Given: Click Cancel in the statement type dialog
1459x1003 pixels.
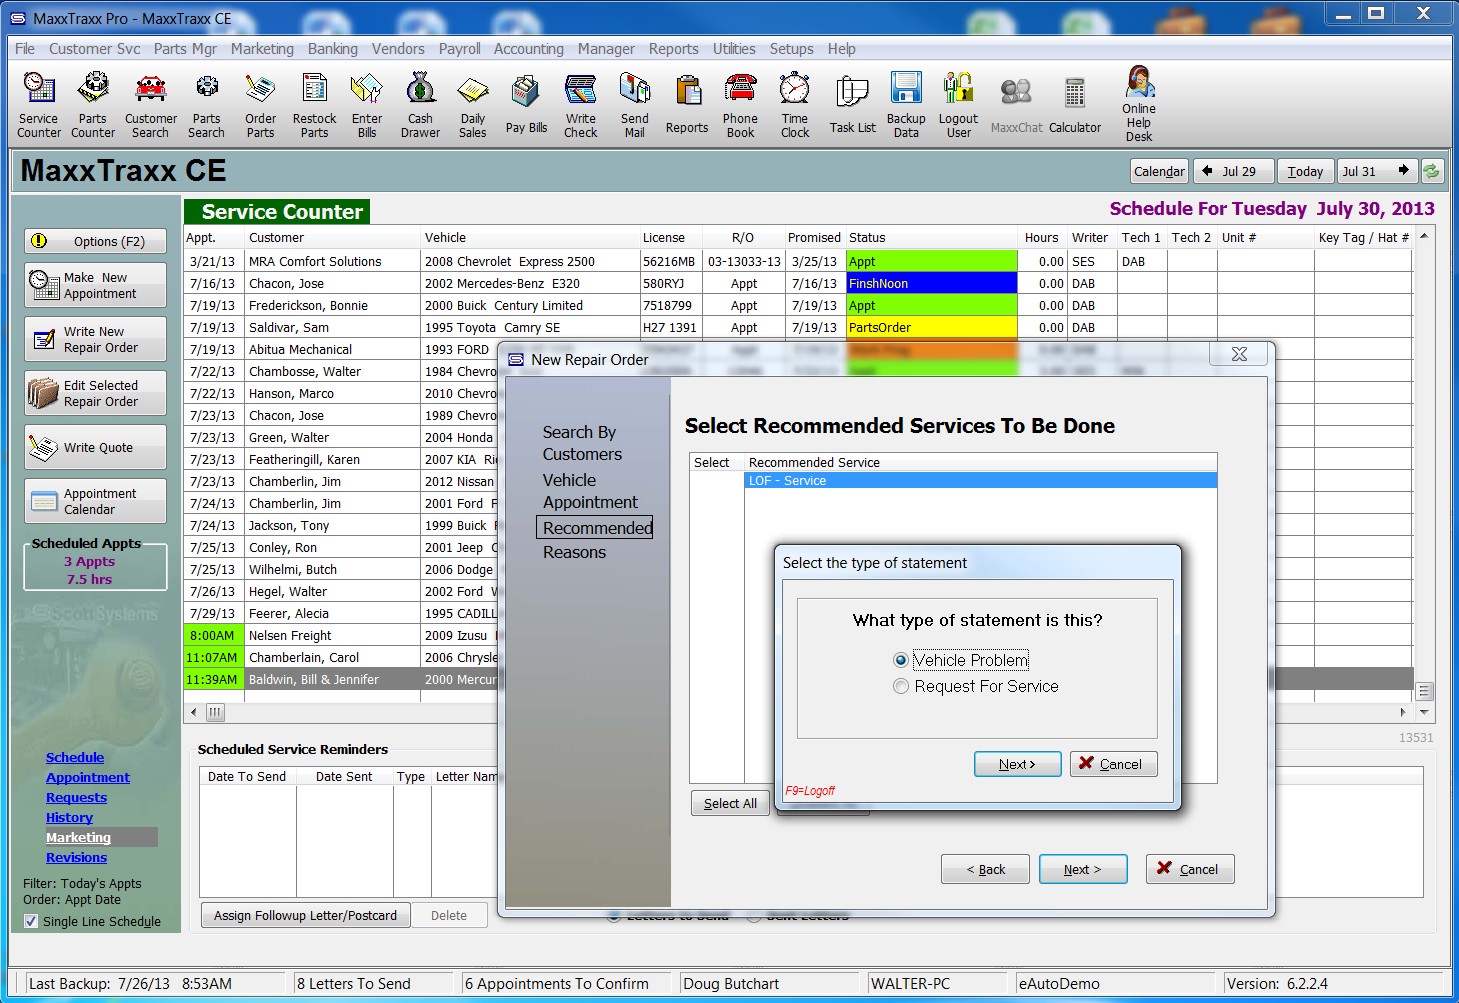Looking at the screenshot, I should coord(1113,764).
